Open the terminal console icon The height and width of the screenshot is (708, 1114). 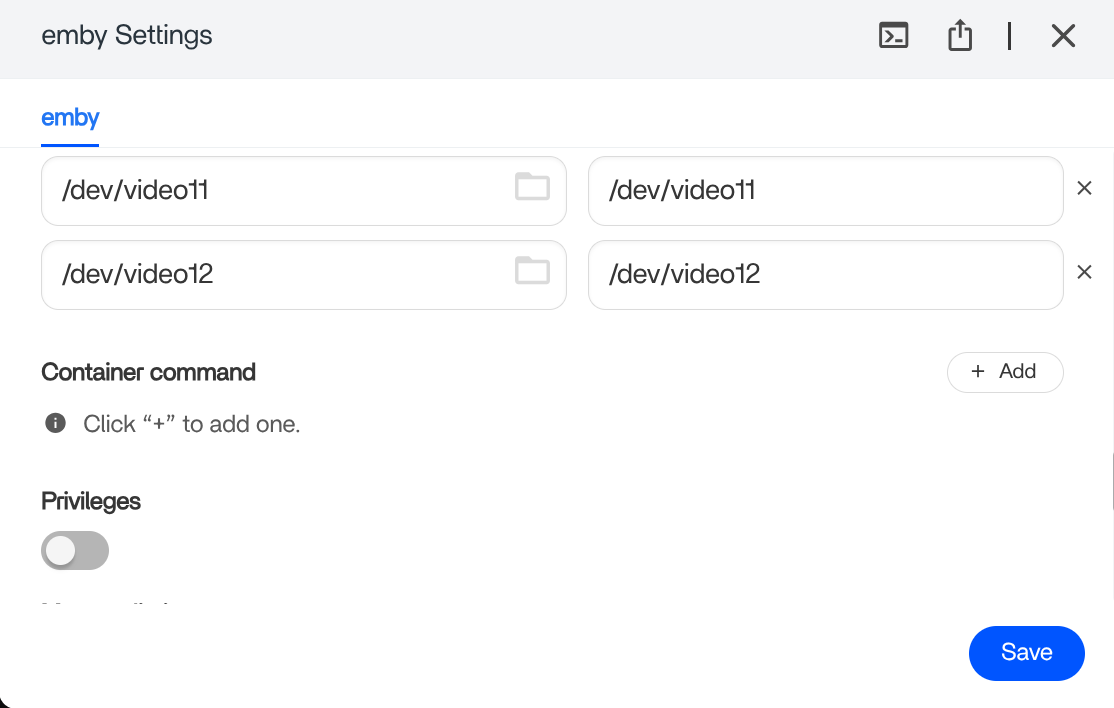click(893, 36)
